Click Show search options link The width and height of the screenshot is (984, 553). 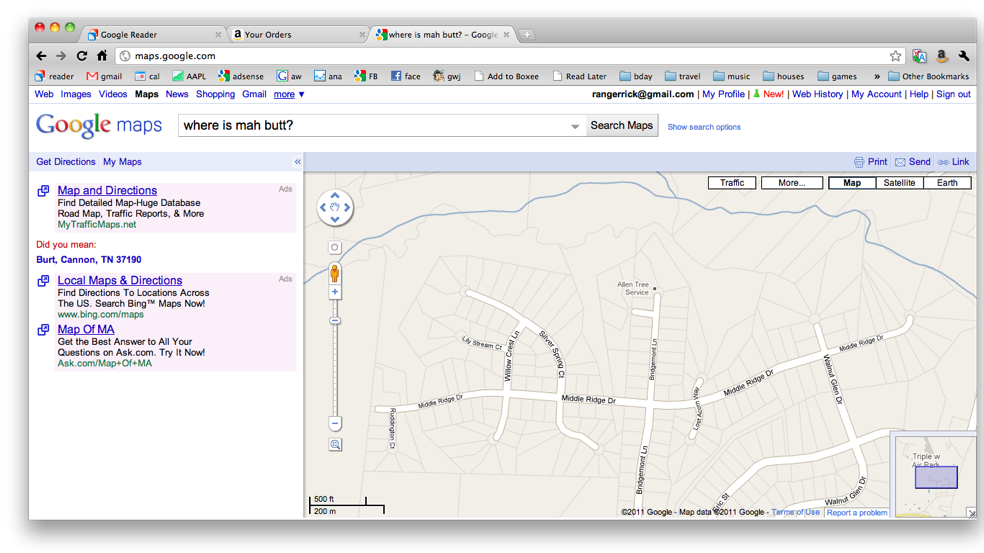(x=704, y=127)
